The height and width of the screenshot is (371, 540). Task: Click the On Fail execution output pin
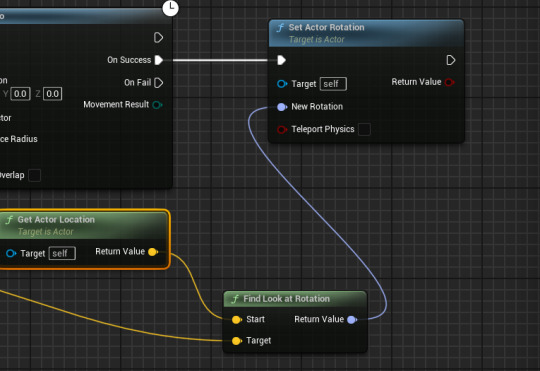[159, 83]
